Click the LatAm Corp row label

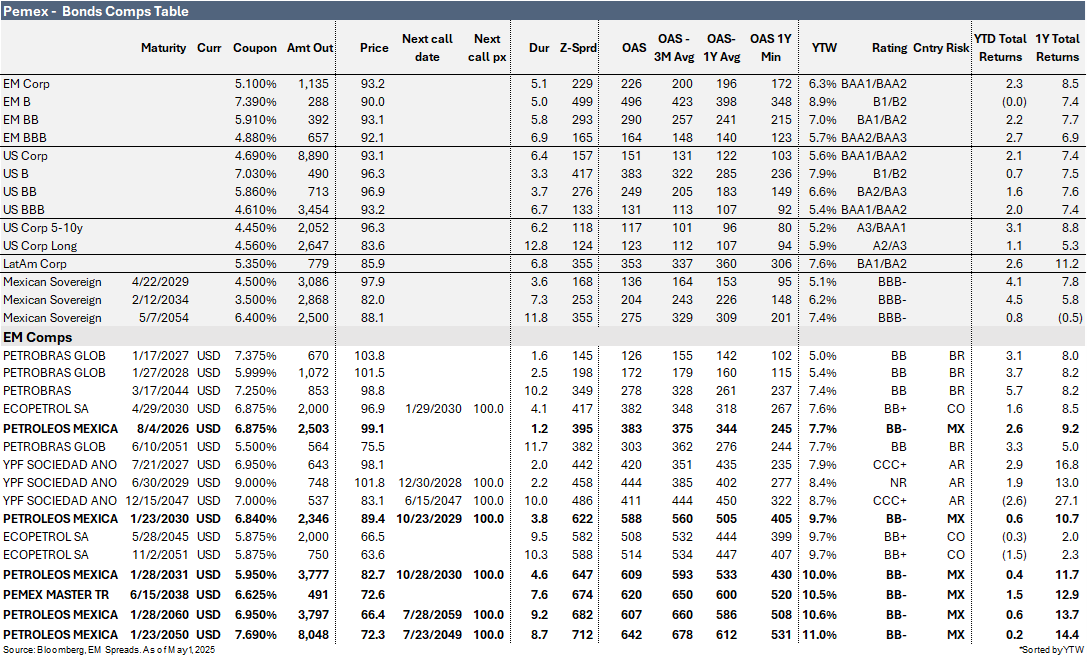(35, 264)
